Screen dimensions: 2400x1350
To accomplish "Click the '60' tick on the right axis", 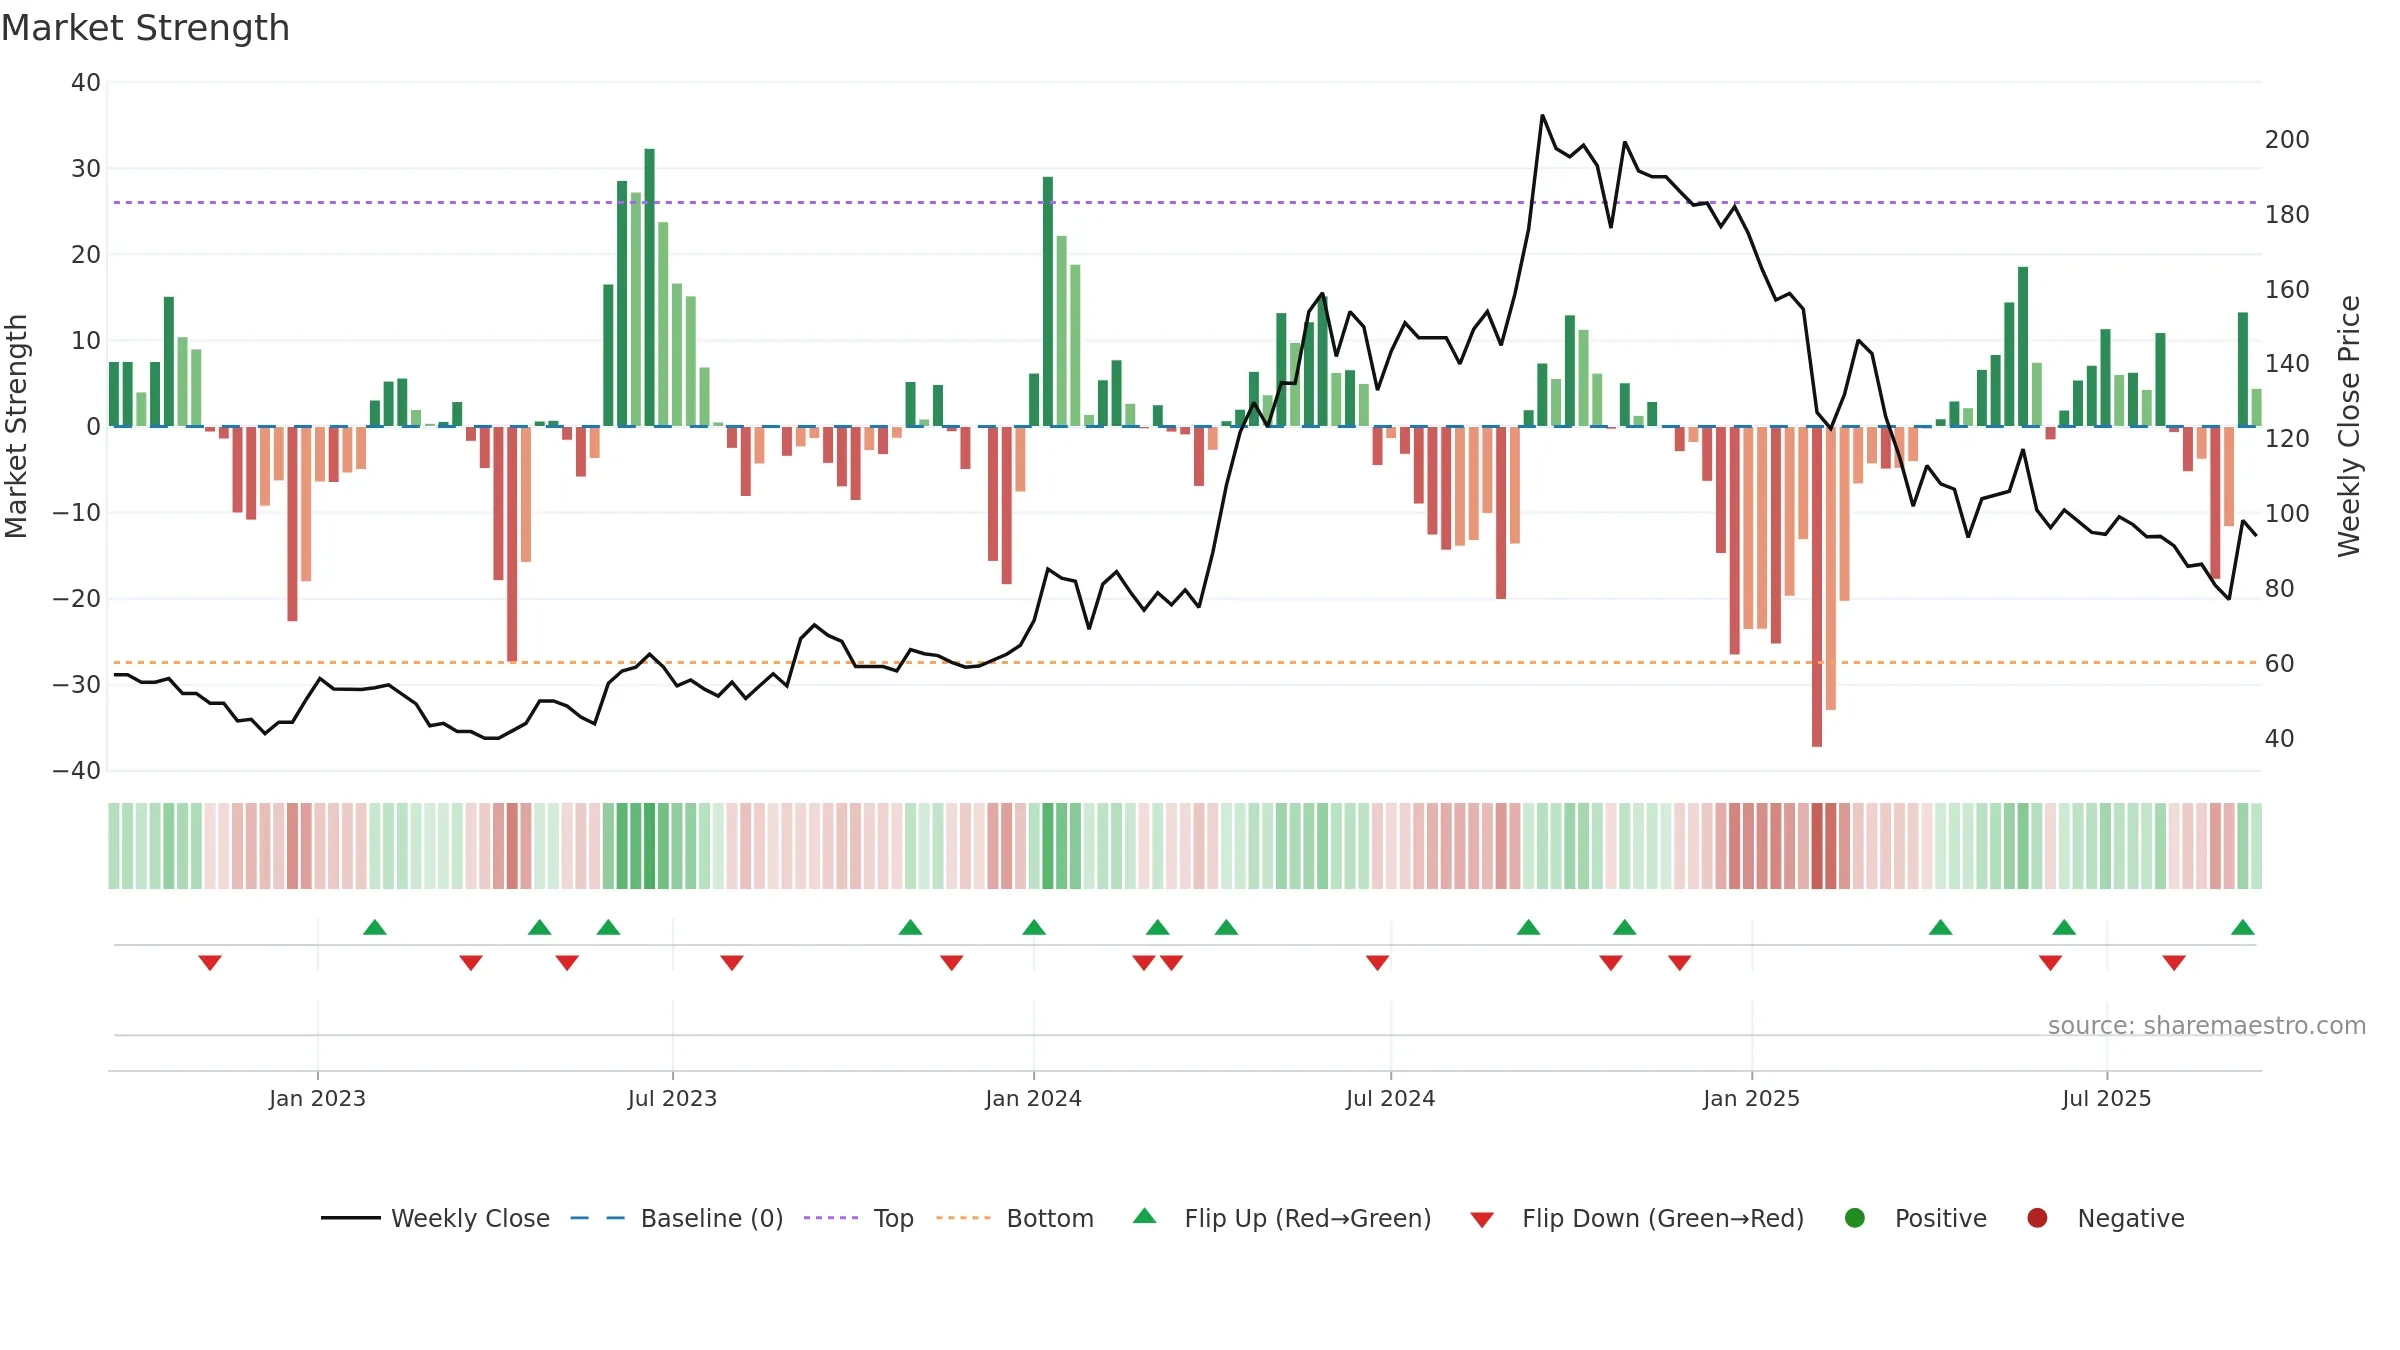I will pyautogui.click(x=2279, y=664).
